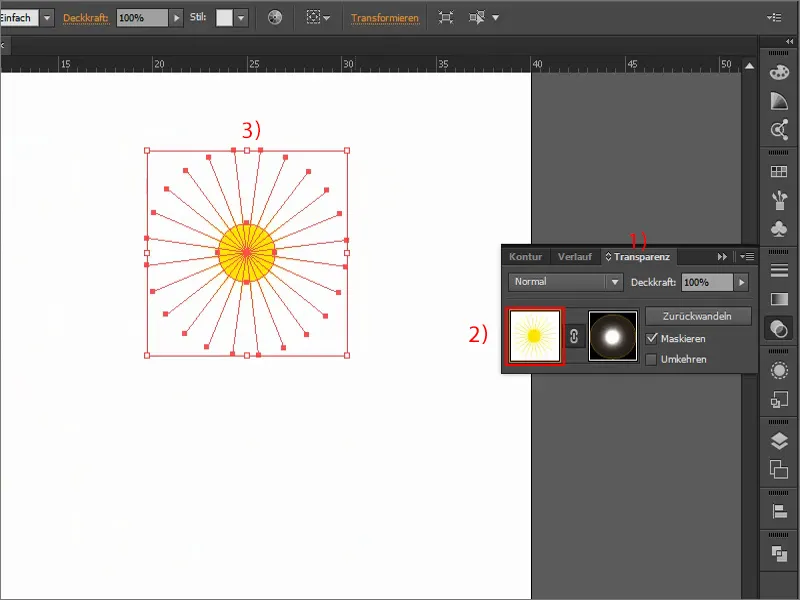Open the Select Similar options dropdown arrow
Screen dimensions: 800x600
point(495,18)
